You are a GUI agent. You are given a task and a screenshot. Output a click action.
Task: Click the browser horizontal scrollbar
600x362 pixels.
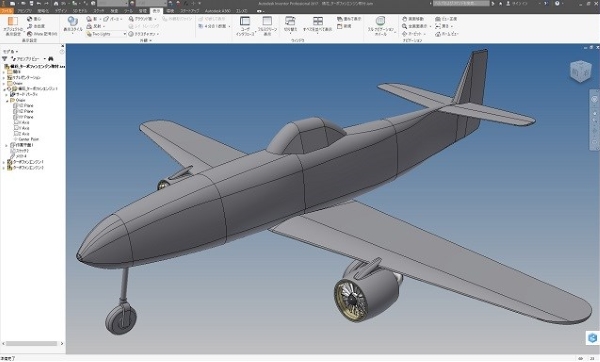coord(31,343)
